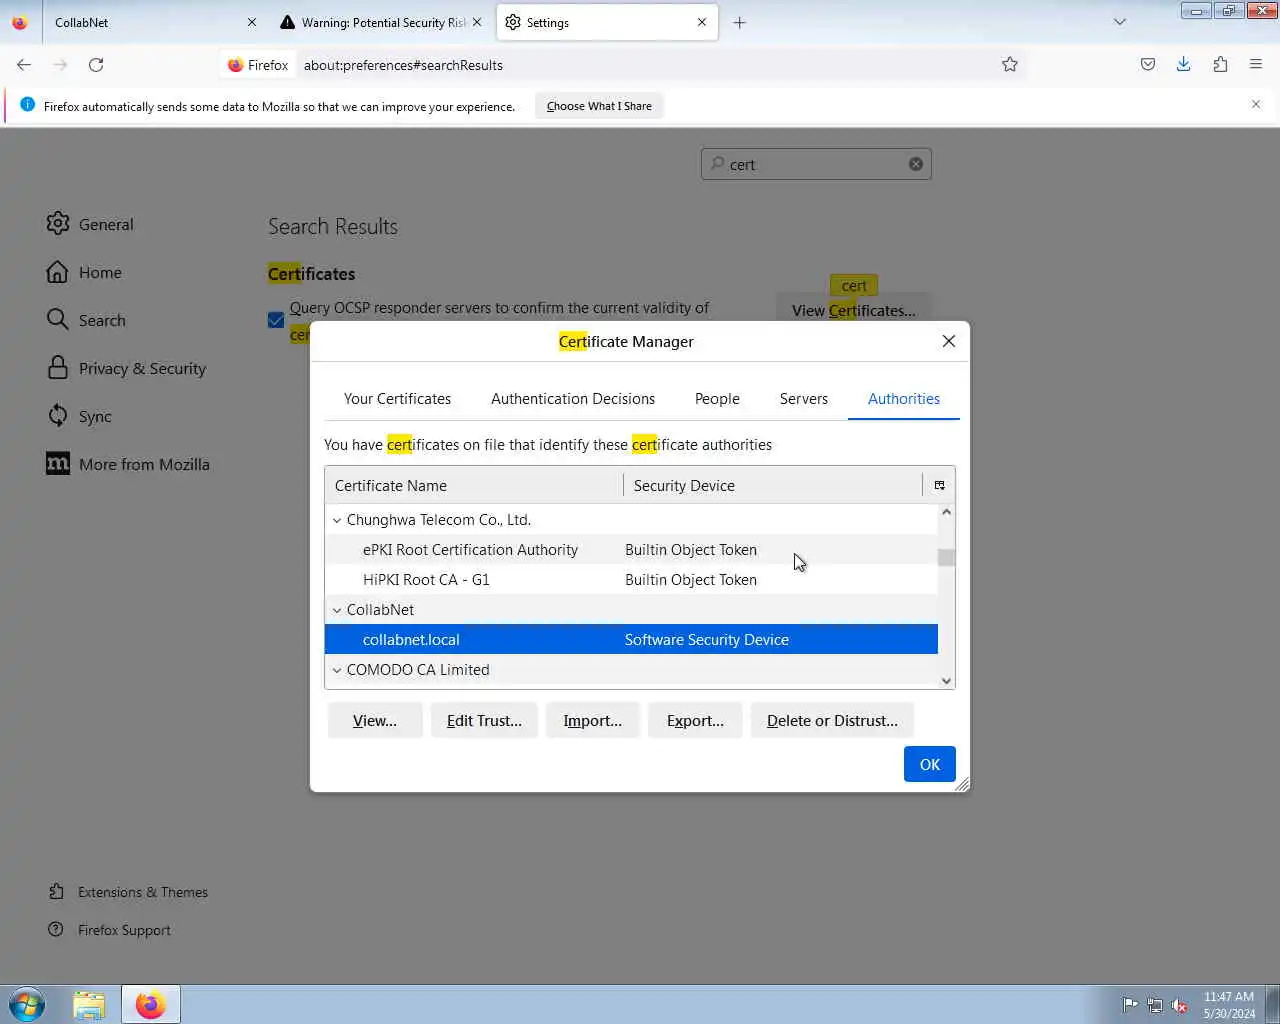The height and width of the screenshot is (1024, 1280).
Task: Click the Action Center flag tray icon
Action: [x=1130, y=1005]
